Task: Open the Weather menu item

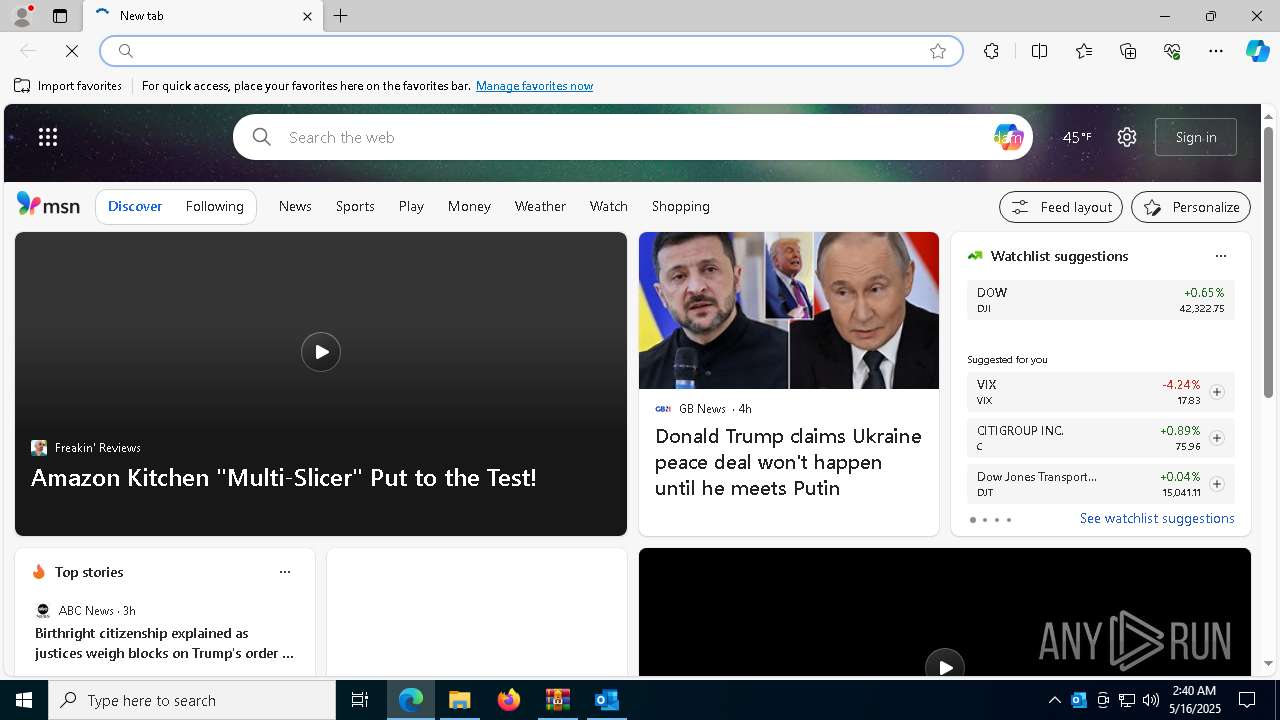Action: tap(540, 206)
